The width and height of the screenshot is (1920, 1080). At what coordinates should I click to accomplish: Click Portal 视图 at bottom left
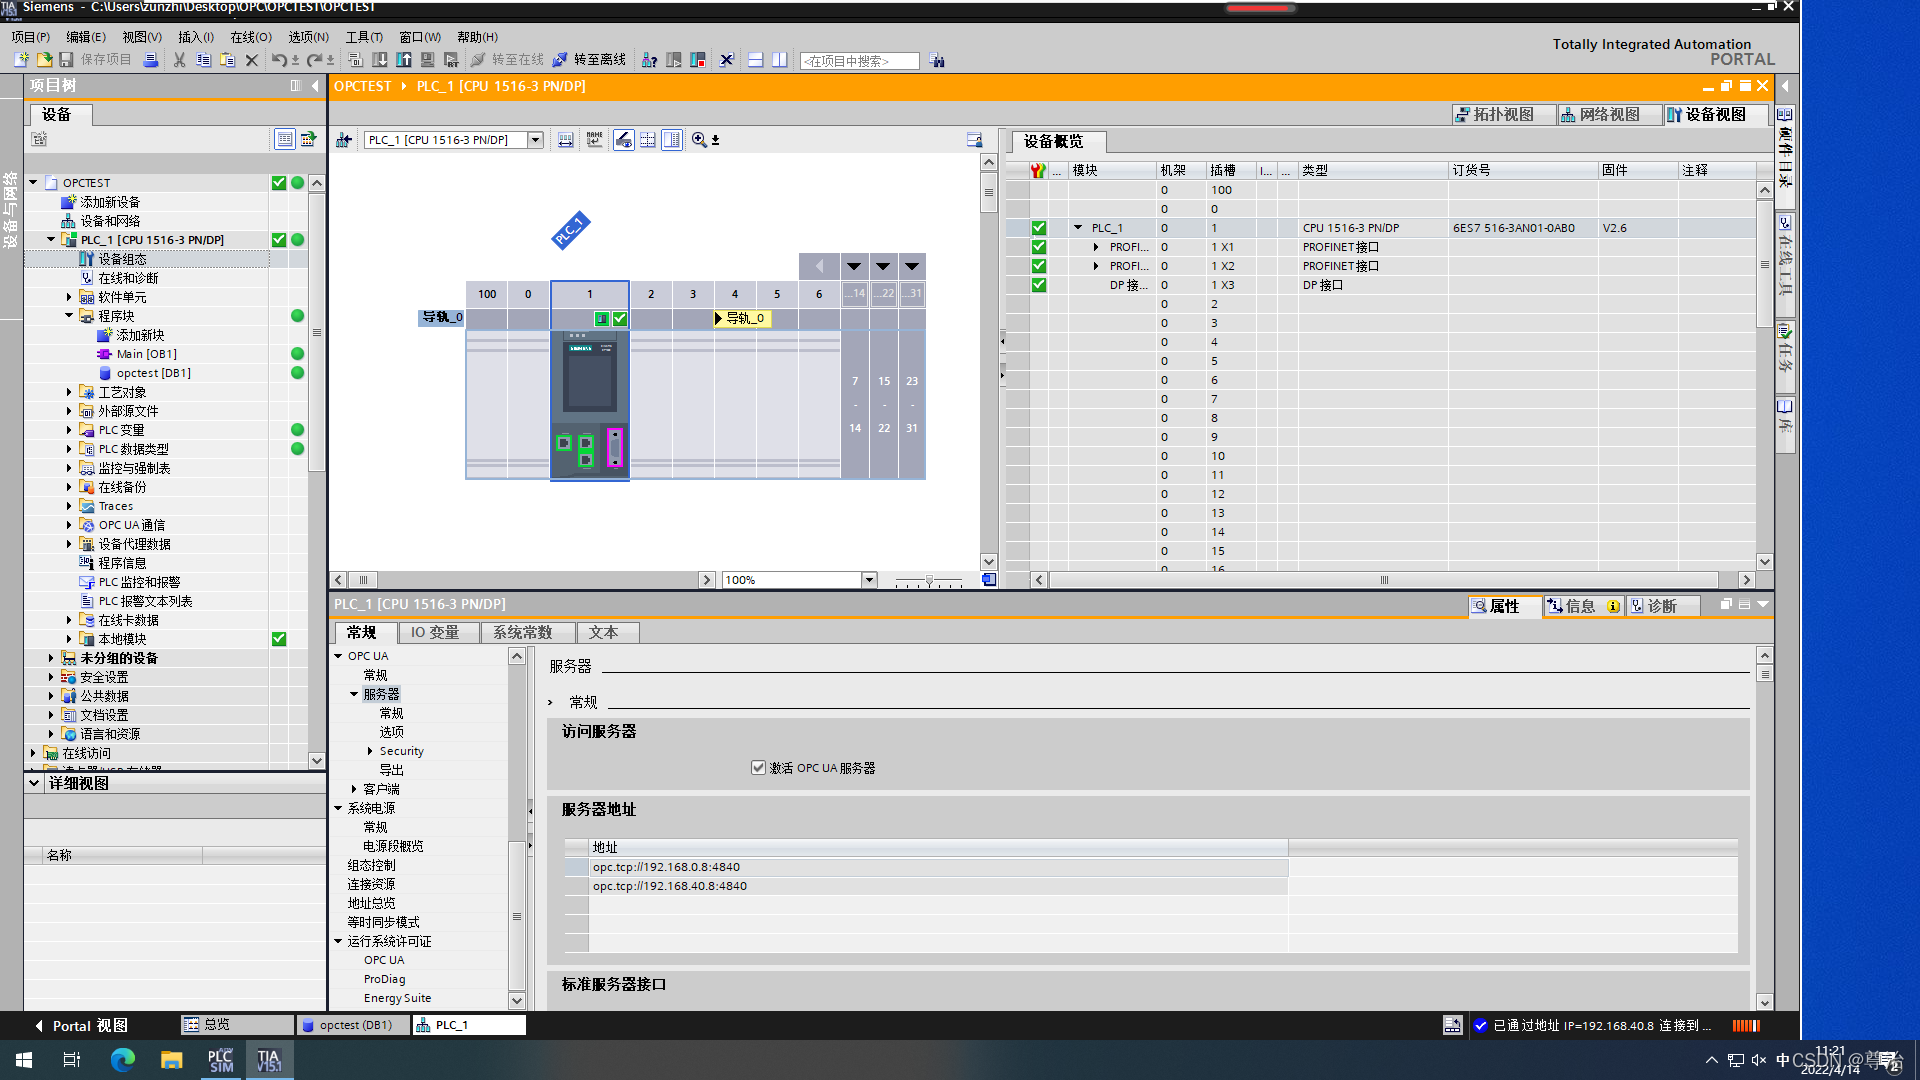[x=82, y=1025]
